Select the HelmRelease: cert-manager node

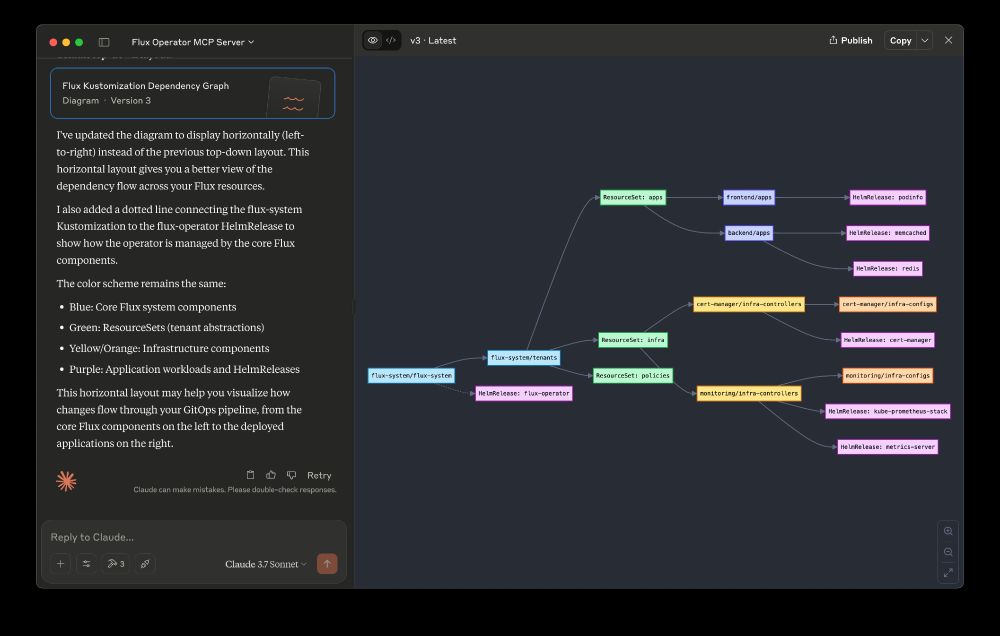[x=887, y=340]
